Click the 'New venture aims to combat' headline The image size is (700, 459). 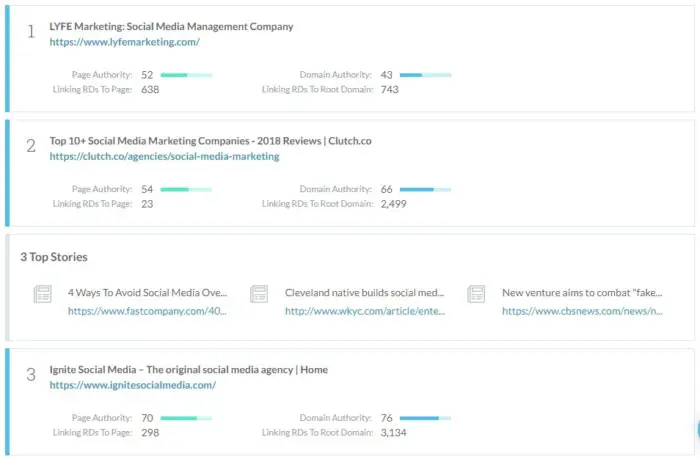click(x=582, y=292)
